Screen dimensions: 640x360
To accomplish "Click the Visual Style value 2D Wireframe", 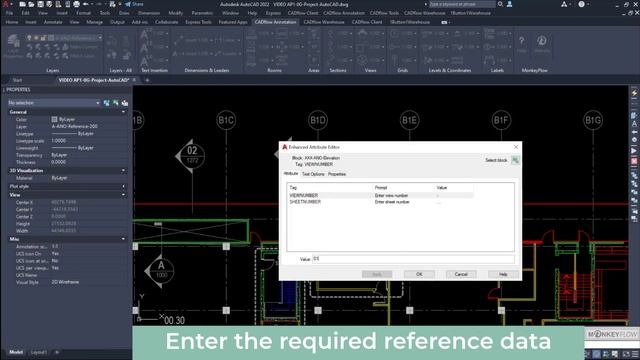I will [65, 282].
